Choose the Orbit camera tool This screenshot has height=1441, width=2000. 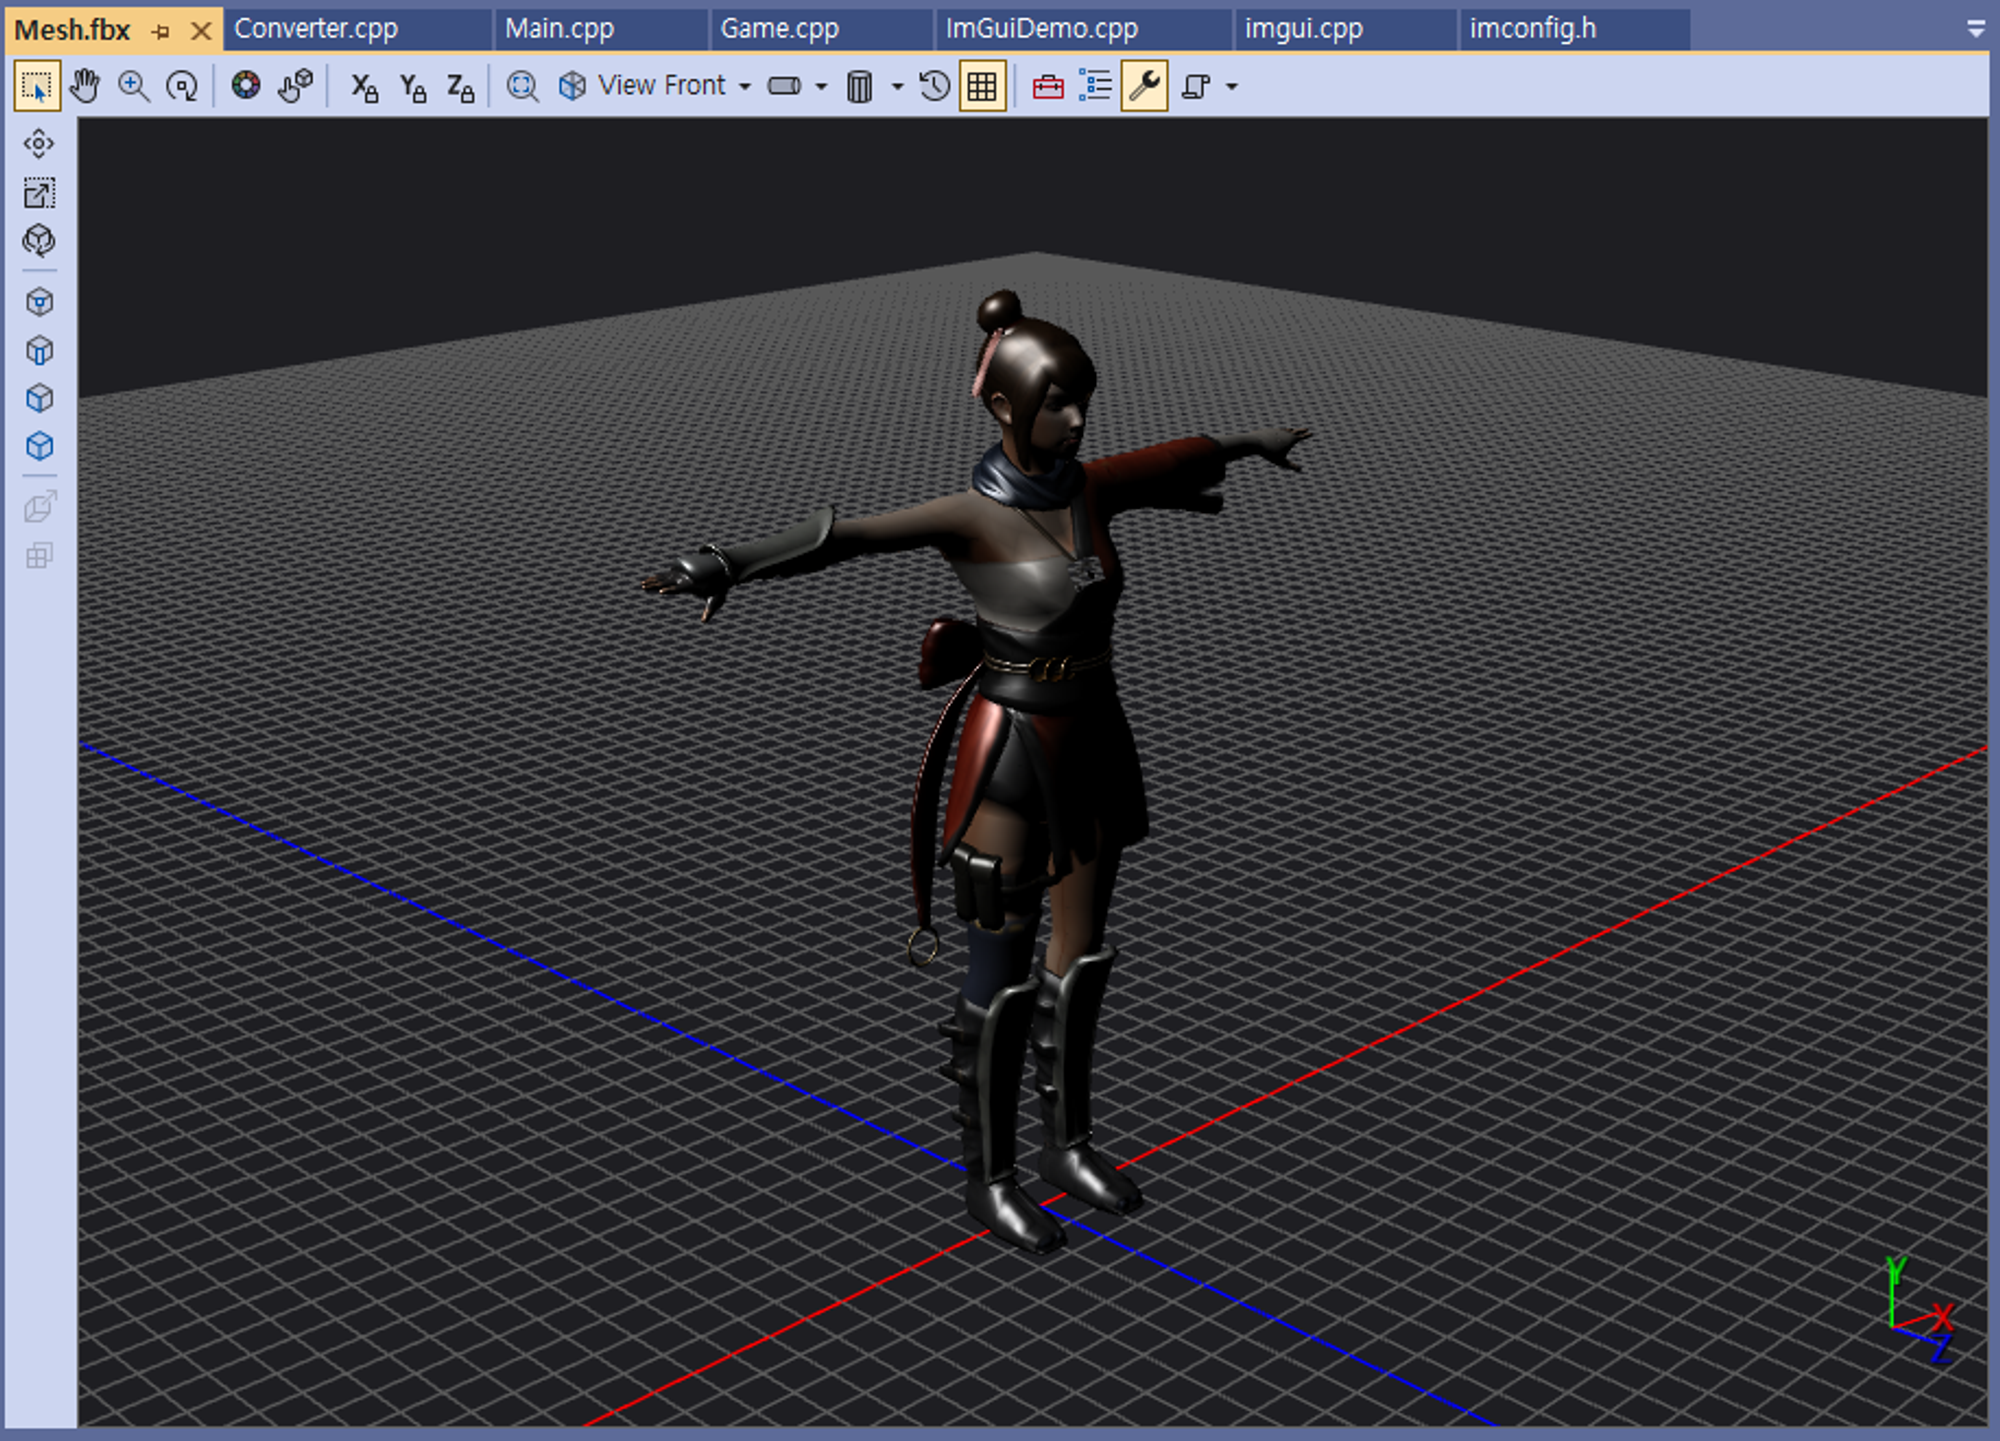coord(182,86)
